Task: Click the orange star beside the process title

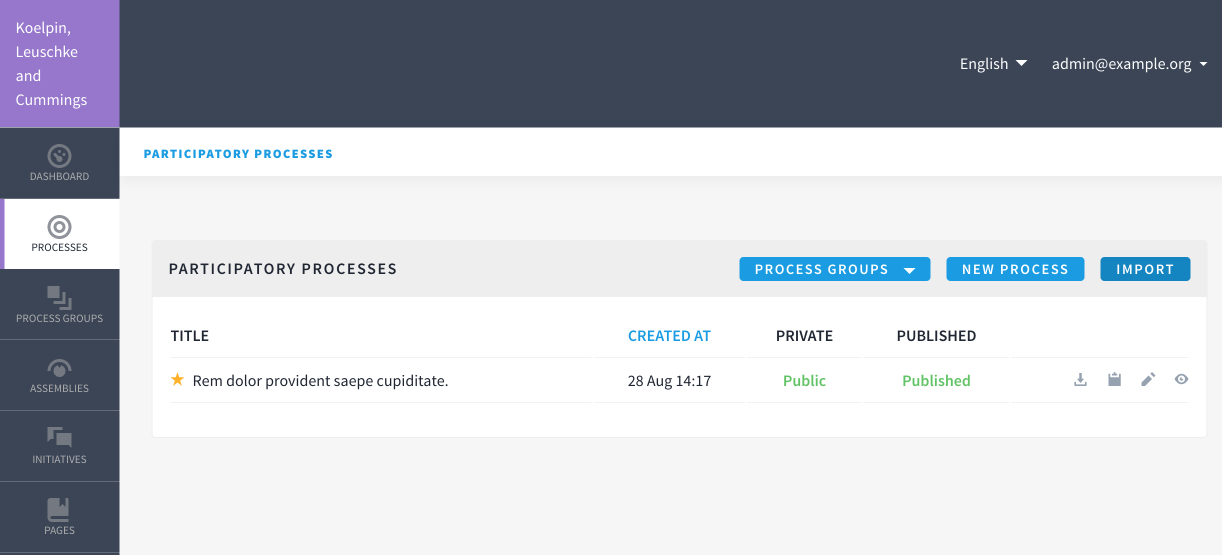Action: (178, 380)
